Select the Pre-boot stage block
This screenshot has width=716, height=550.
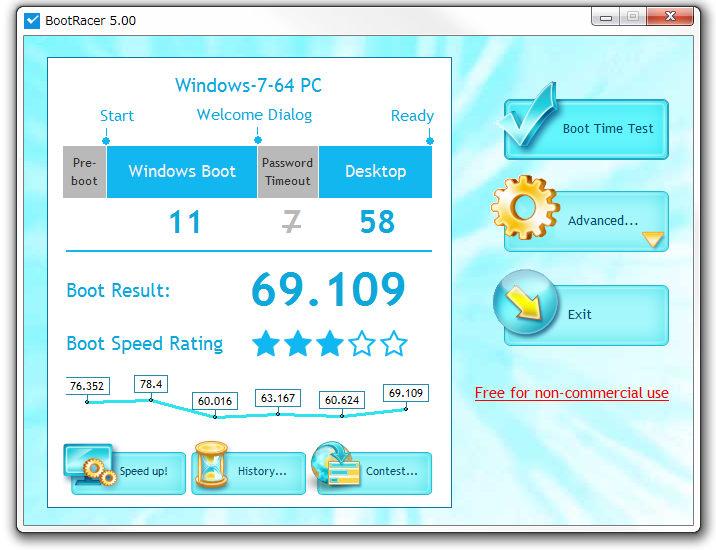84,172
